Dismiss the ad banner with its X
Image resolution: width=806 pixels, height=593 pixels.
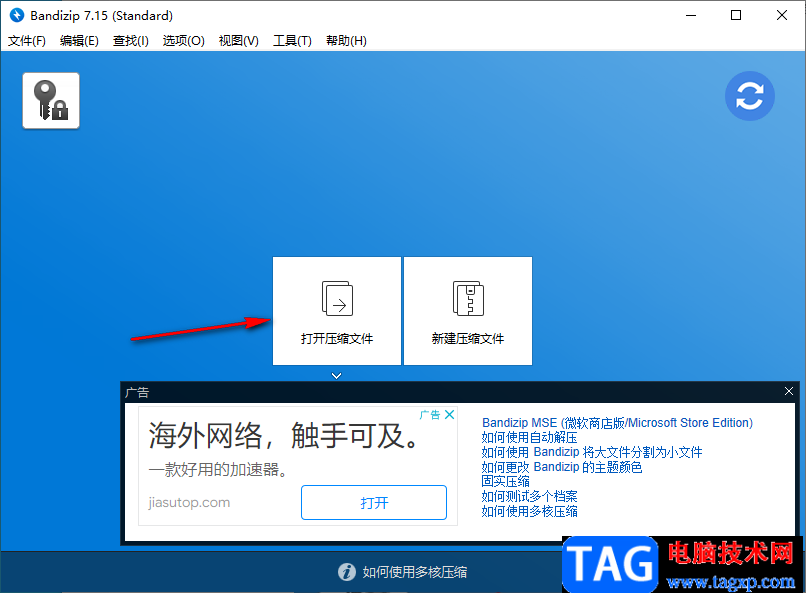point(450,415)
